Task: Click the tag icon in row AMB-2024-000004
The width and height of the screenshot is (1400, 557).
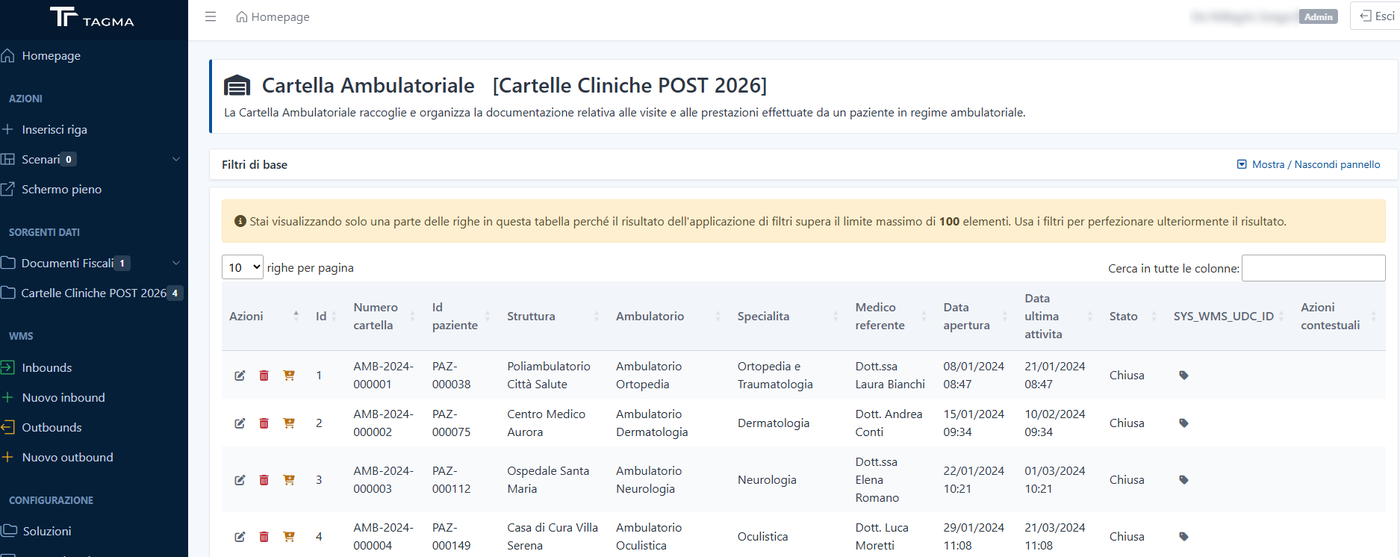Action: [1184, 537]
